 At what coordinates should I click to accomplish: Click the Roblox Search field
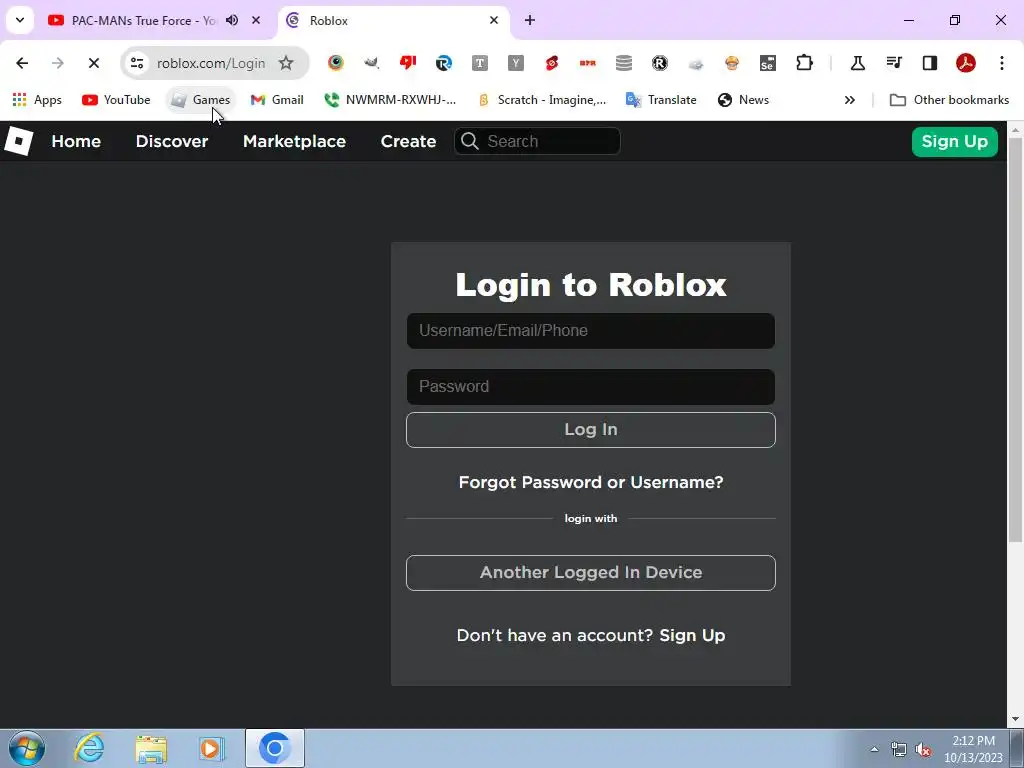click(x=537, y=141)
